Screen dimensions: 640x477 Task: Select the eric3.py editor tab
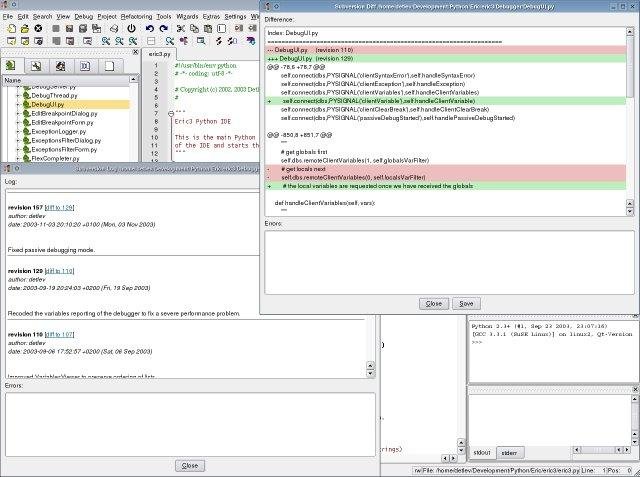159,55
